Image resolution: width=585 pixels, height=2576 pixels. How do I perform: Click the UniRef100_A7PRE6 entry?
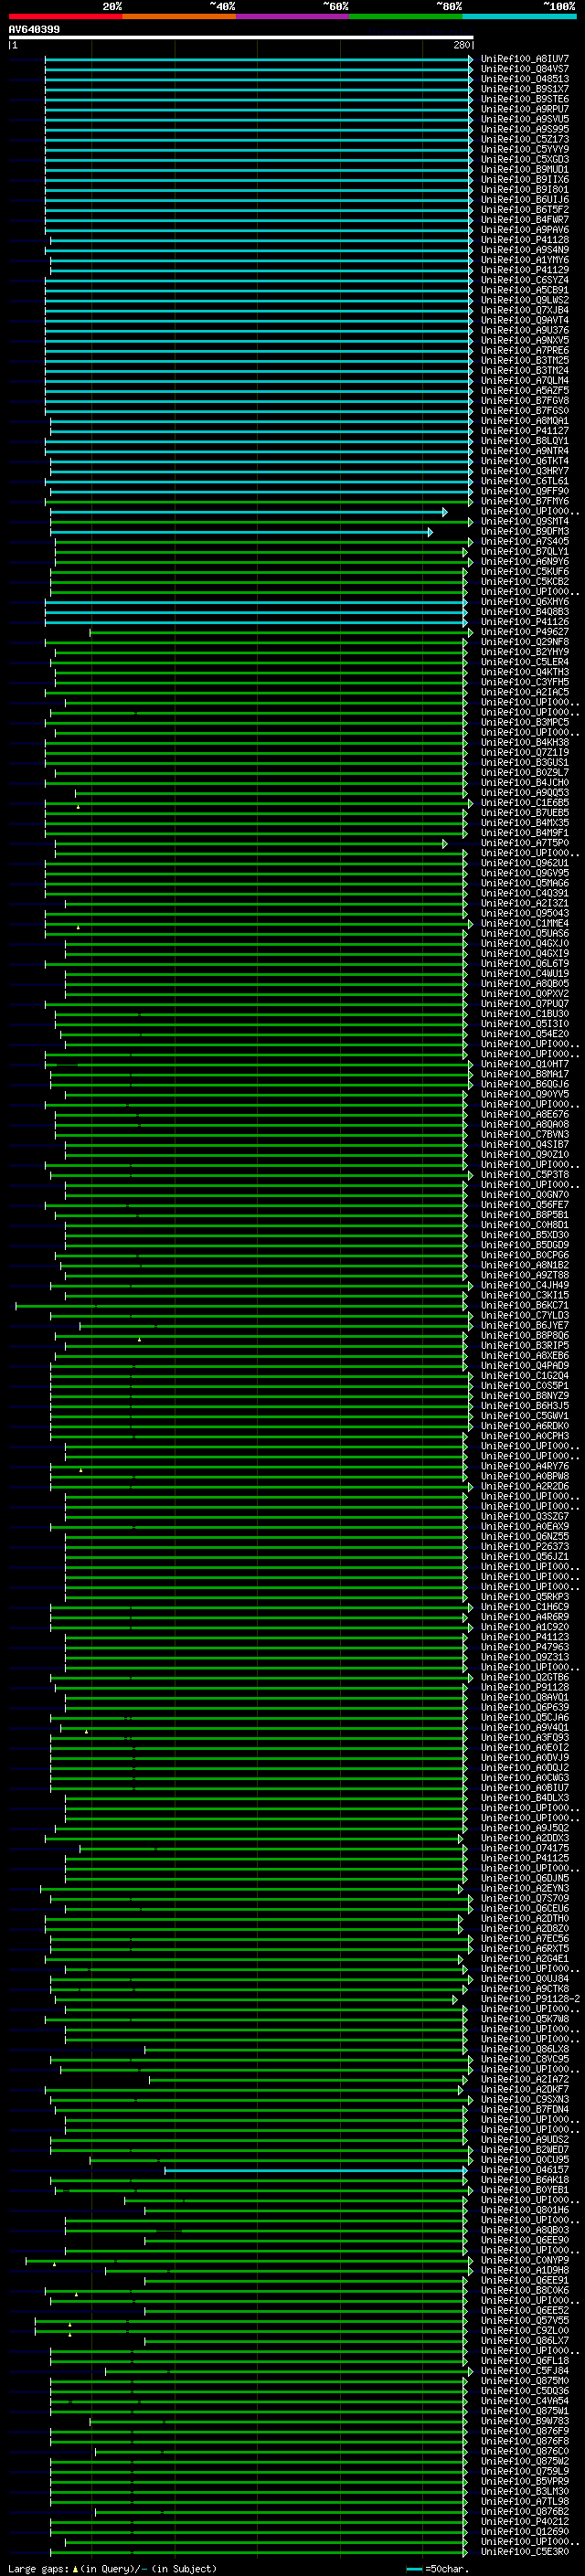tap(525, 350)
